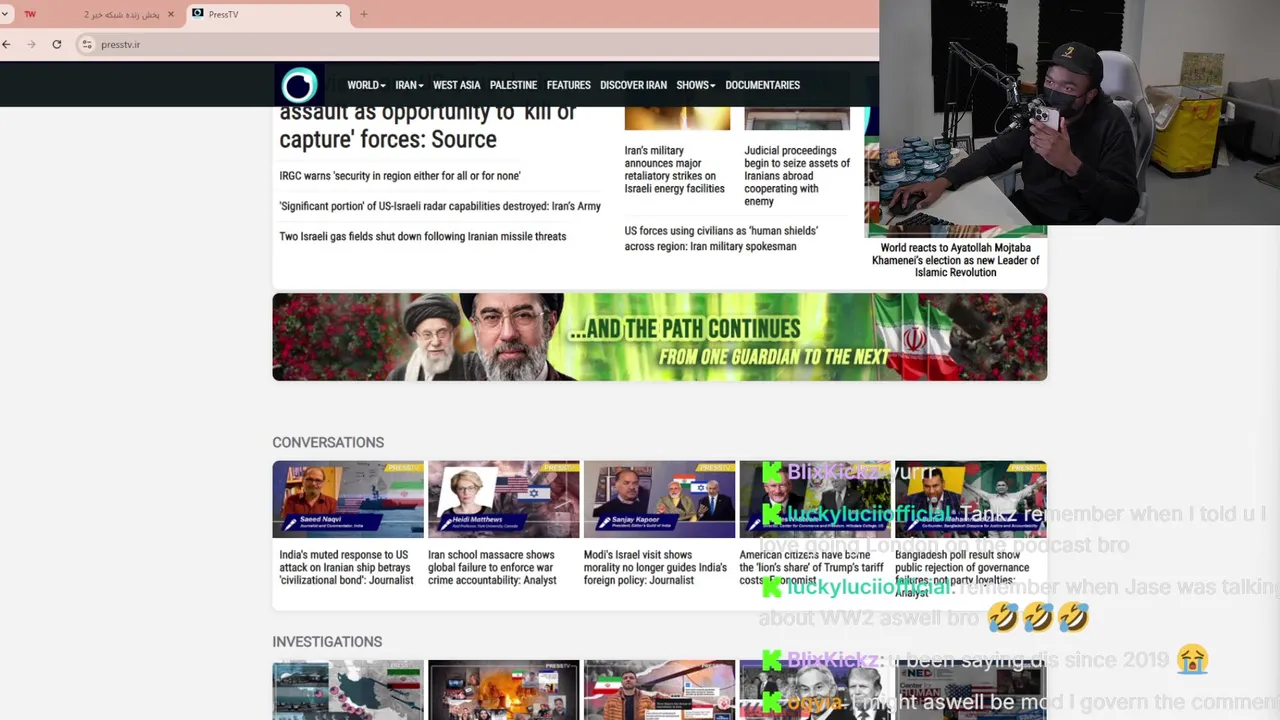Open the IRGC warns security in region article
The height and width of the screenshot is (720, 1280).
click(x=400, y=176)
